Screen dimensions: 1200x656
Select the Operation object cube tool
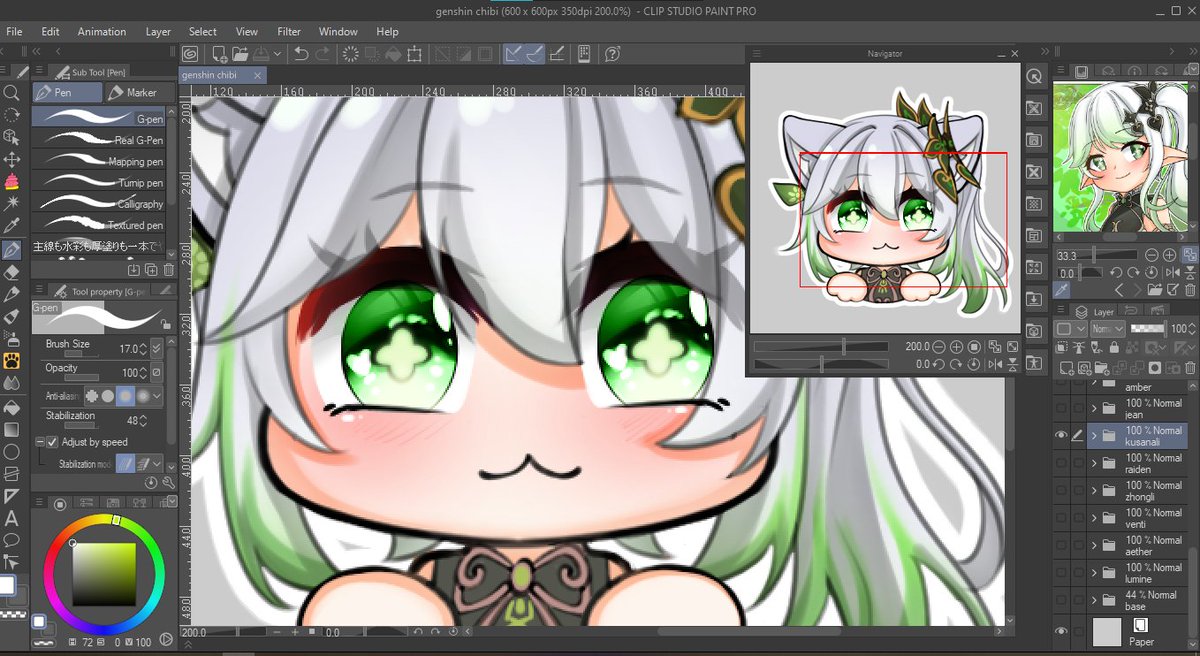(x=11, y=136)
